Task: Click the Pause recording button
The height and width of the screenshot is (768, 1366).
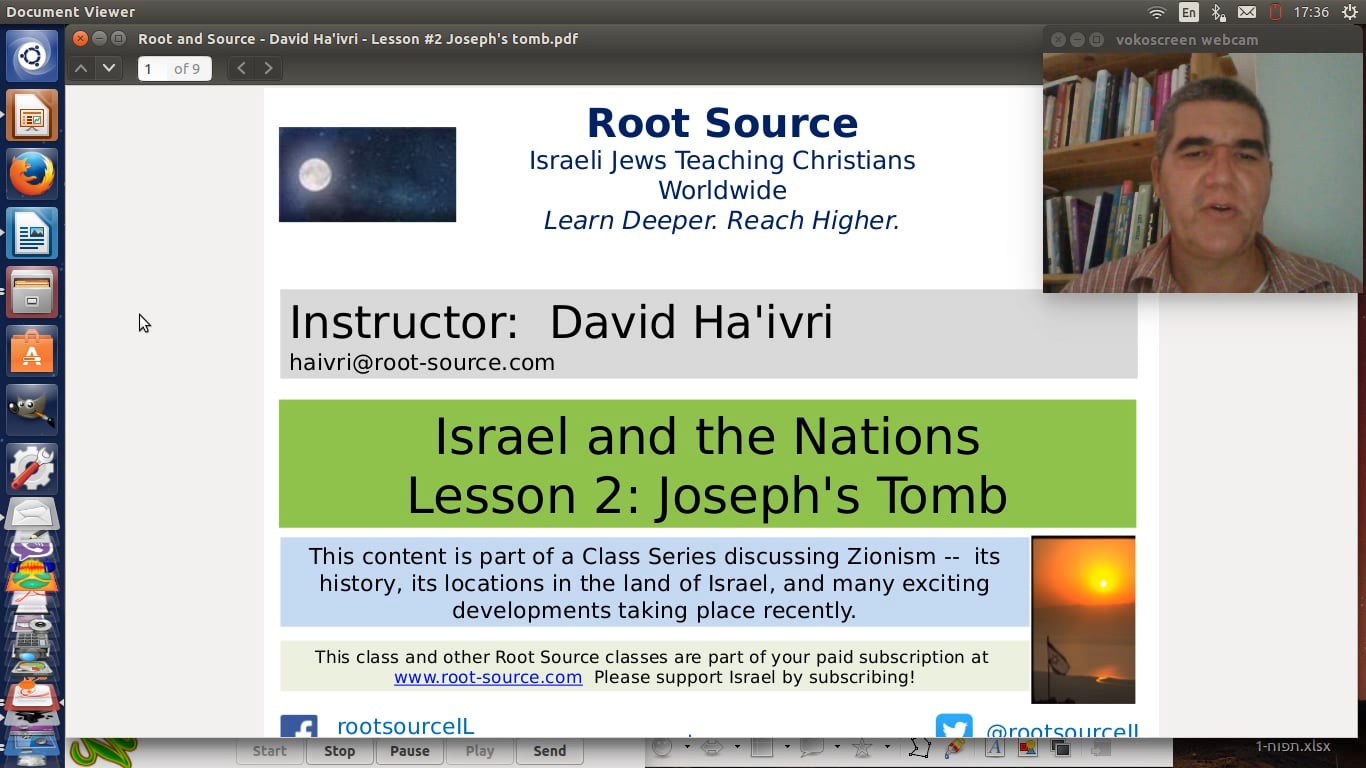Action: pos(409,751)
